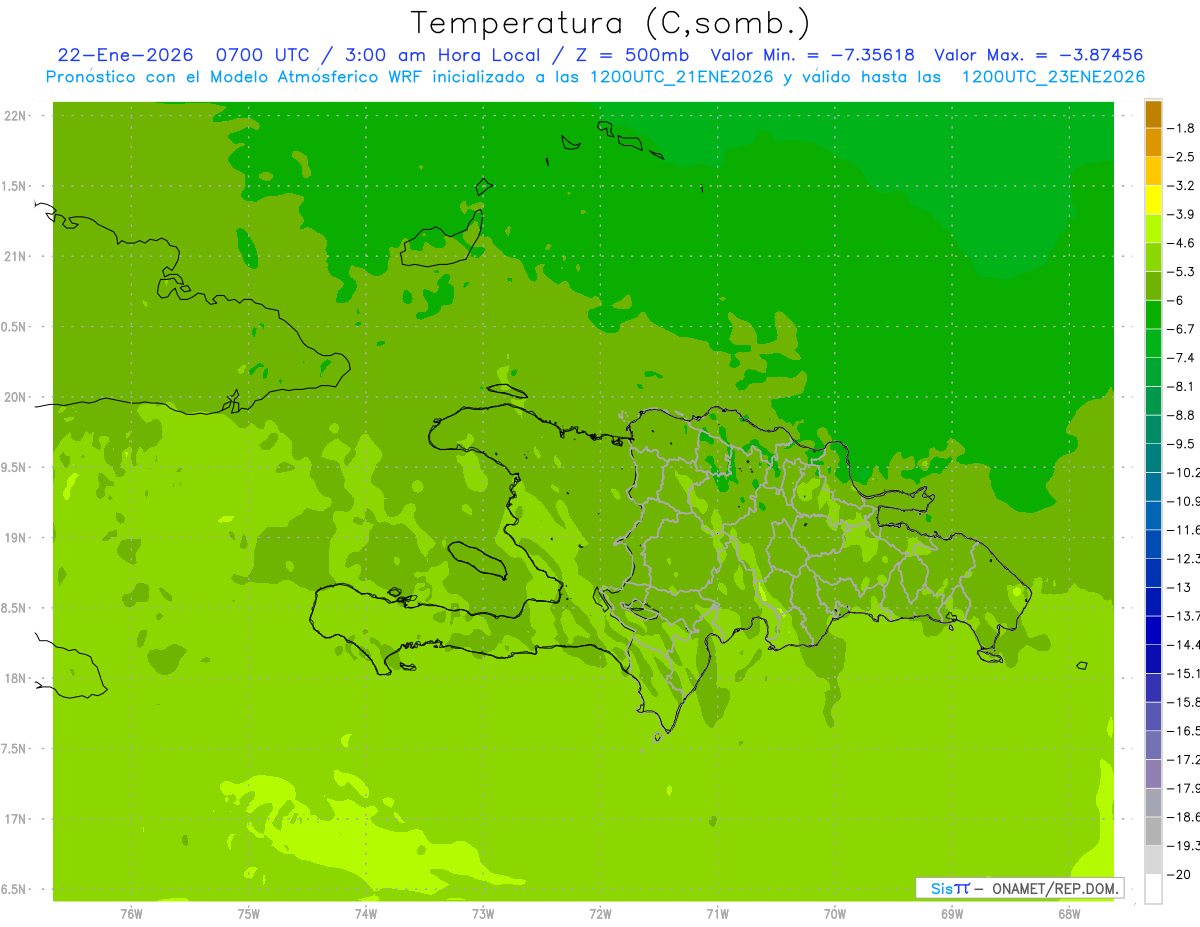The height and width of the screenshot is (927, 1200).
Task: Click the '72W' longitude label
Action: (601, 913)
